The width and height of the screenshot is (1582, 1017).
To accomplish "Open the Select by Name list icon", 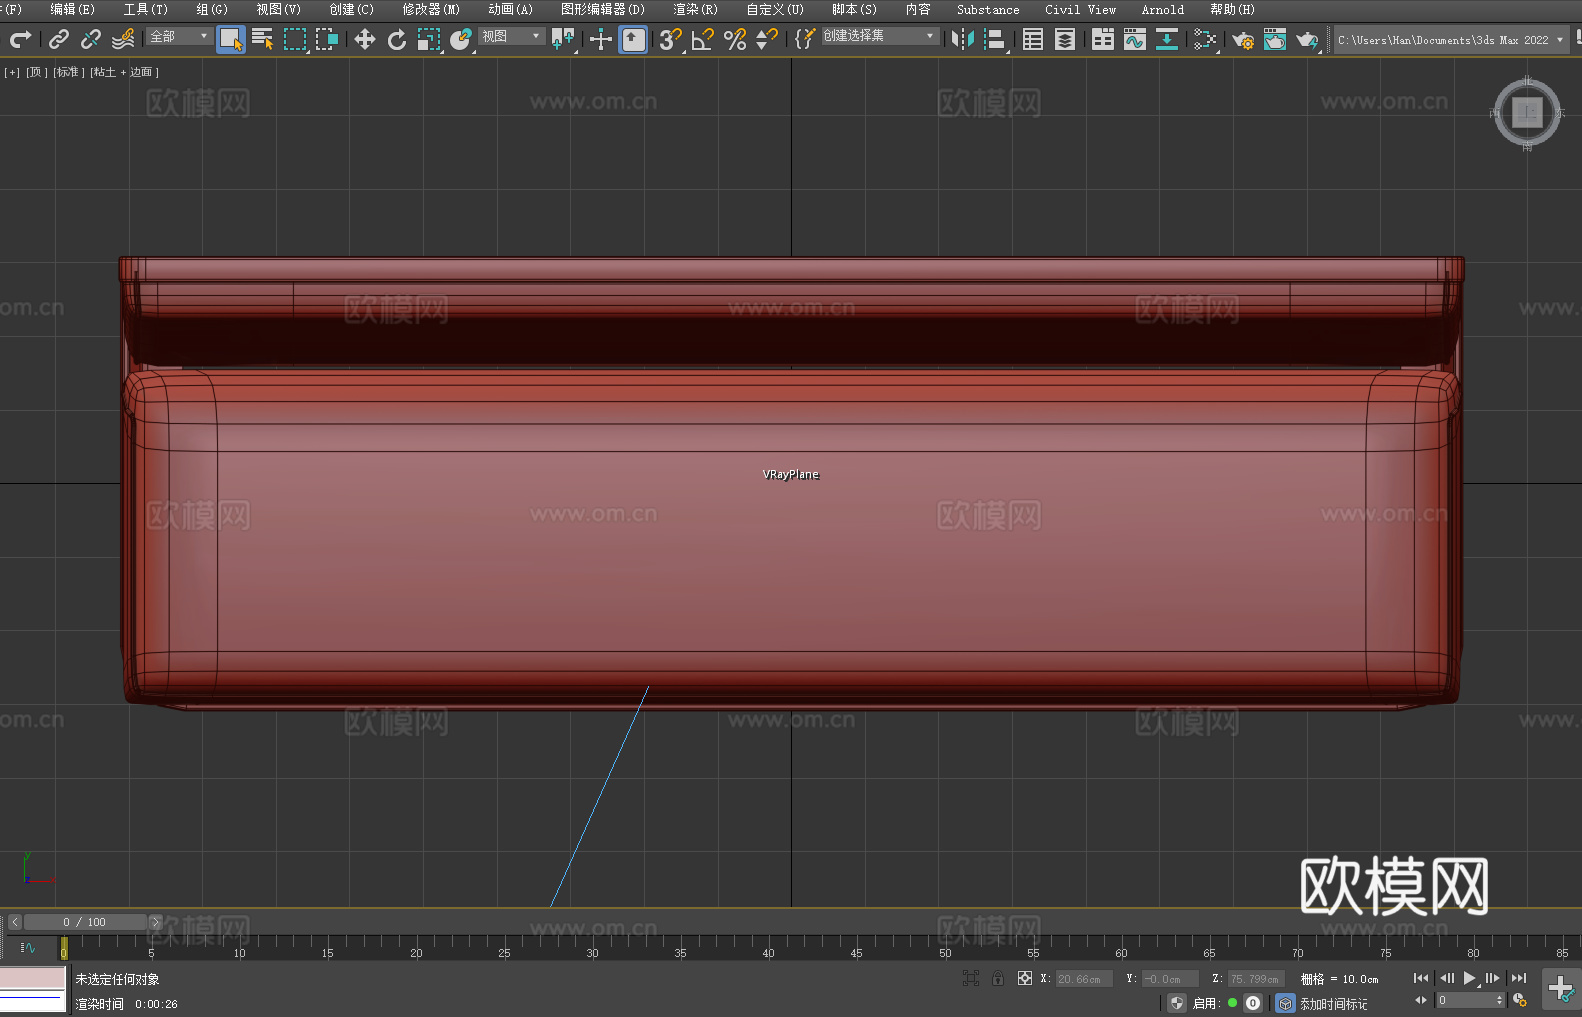I will (x=263, y=39).
